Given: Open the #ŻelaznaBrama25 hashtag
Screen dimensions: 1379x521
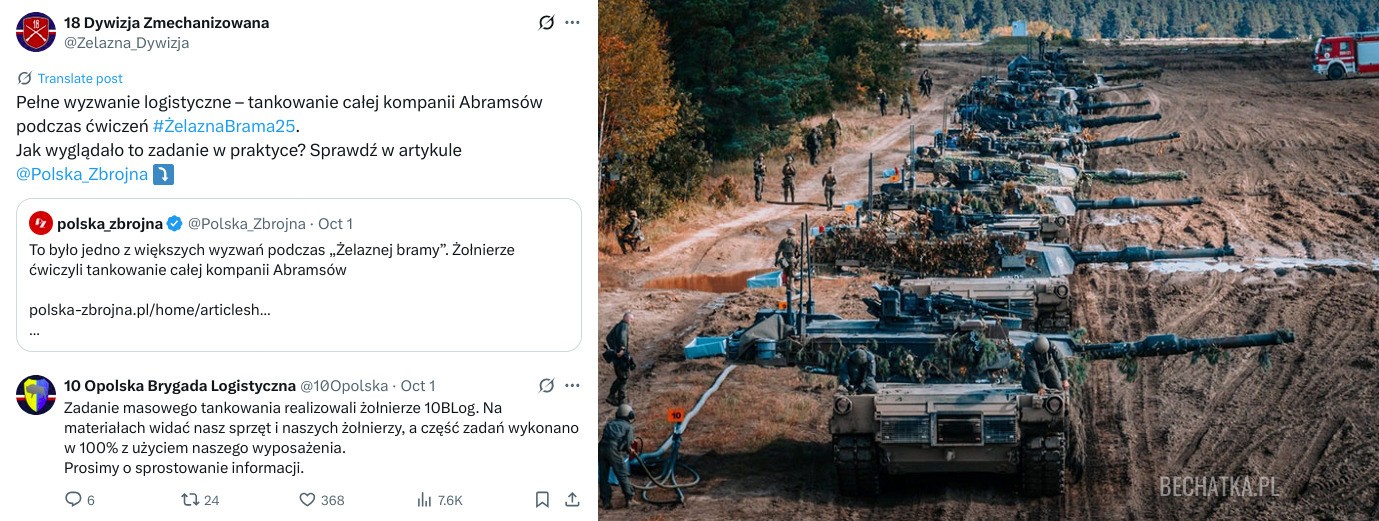Looking at the screenshot, I should [225, 127].
